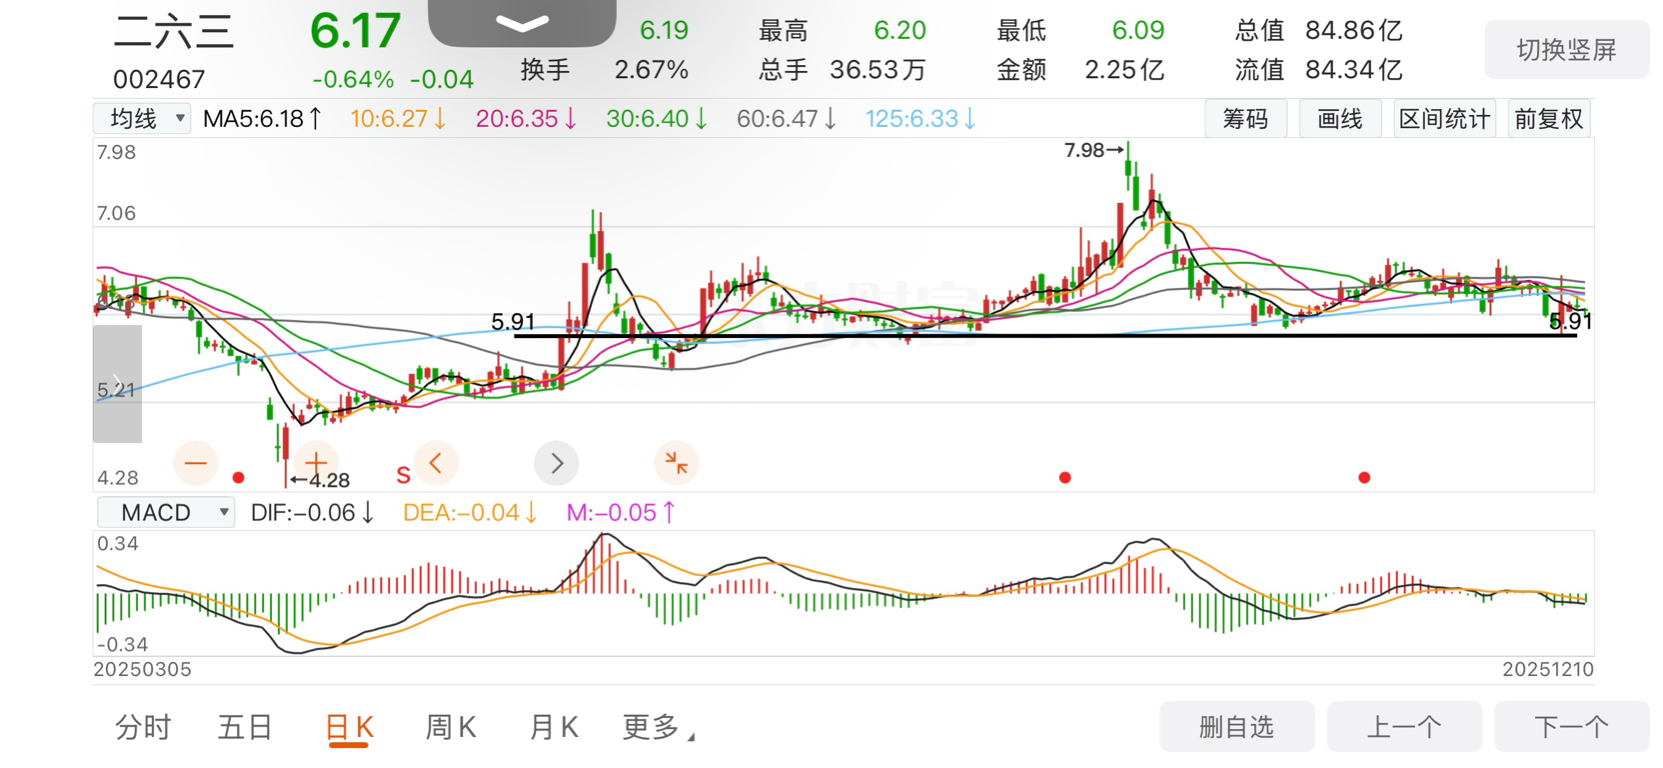
Task: Switch to the 分时 tab
Action: click(x=143, y=727)
